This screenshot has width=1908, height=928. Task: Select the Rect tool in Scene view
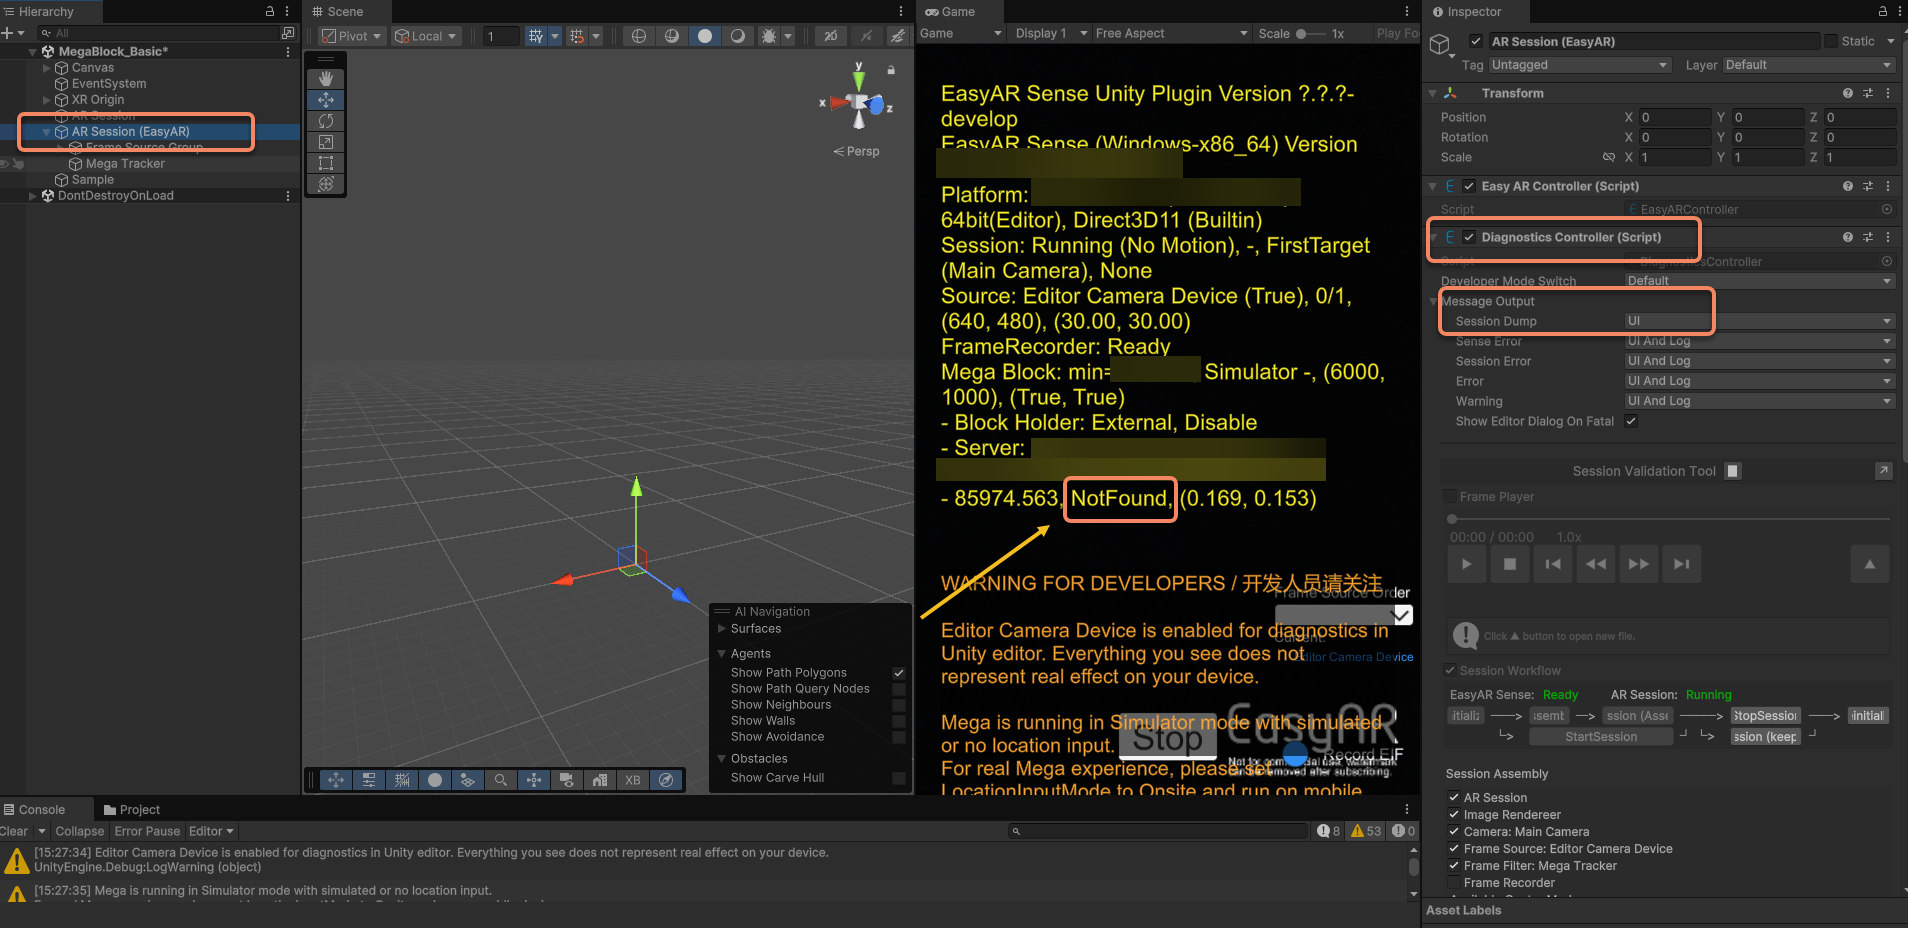pyautogui.click(x=326, y=163)
